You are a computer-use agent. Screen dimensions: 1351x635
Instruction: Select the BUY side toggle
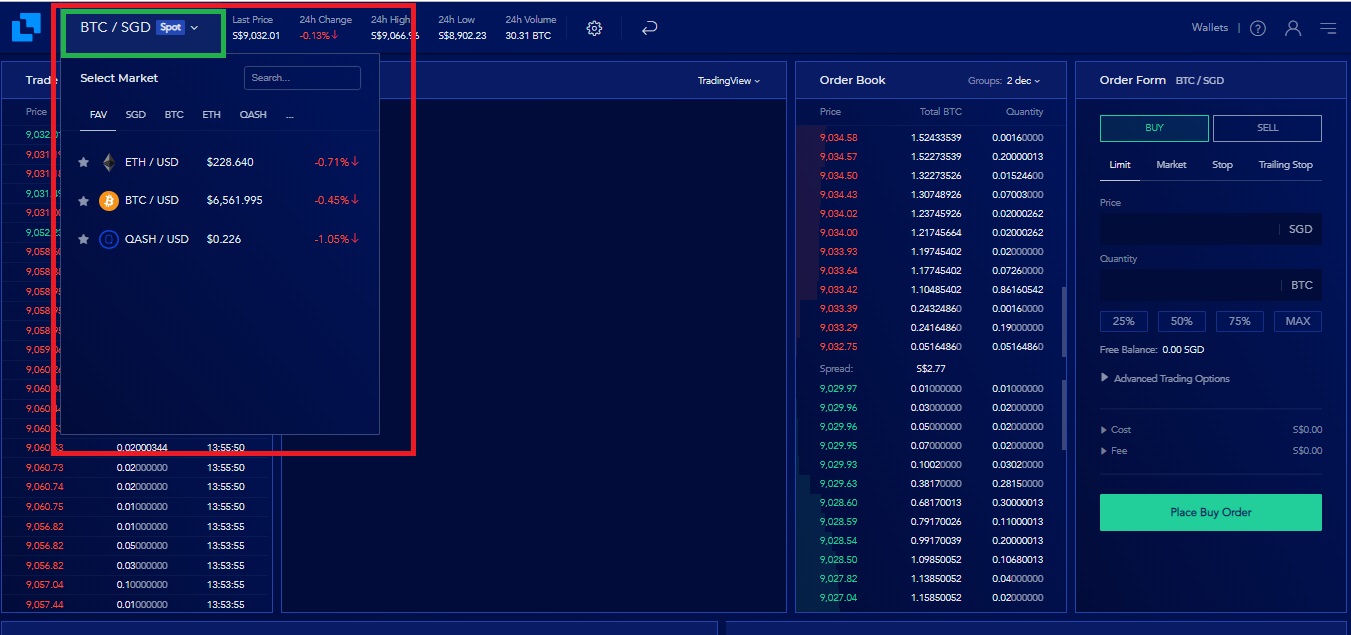click(x=1154, y=128)
